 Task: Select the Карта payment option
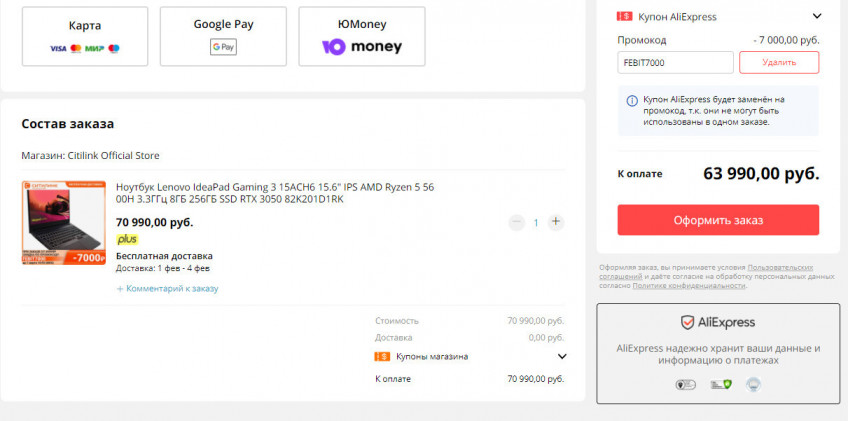click(x=85, y=36)
